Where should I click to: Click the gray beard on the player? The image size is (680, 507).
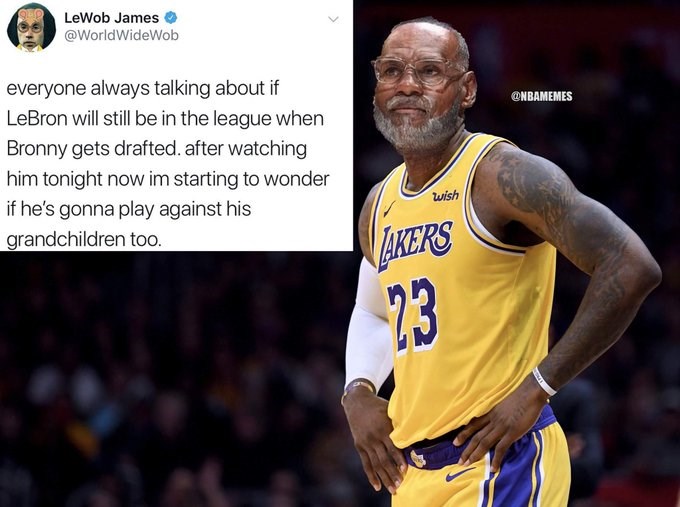point(414,126)
